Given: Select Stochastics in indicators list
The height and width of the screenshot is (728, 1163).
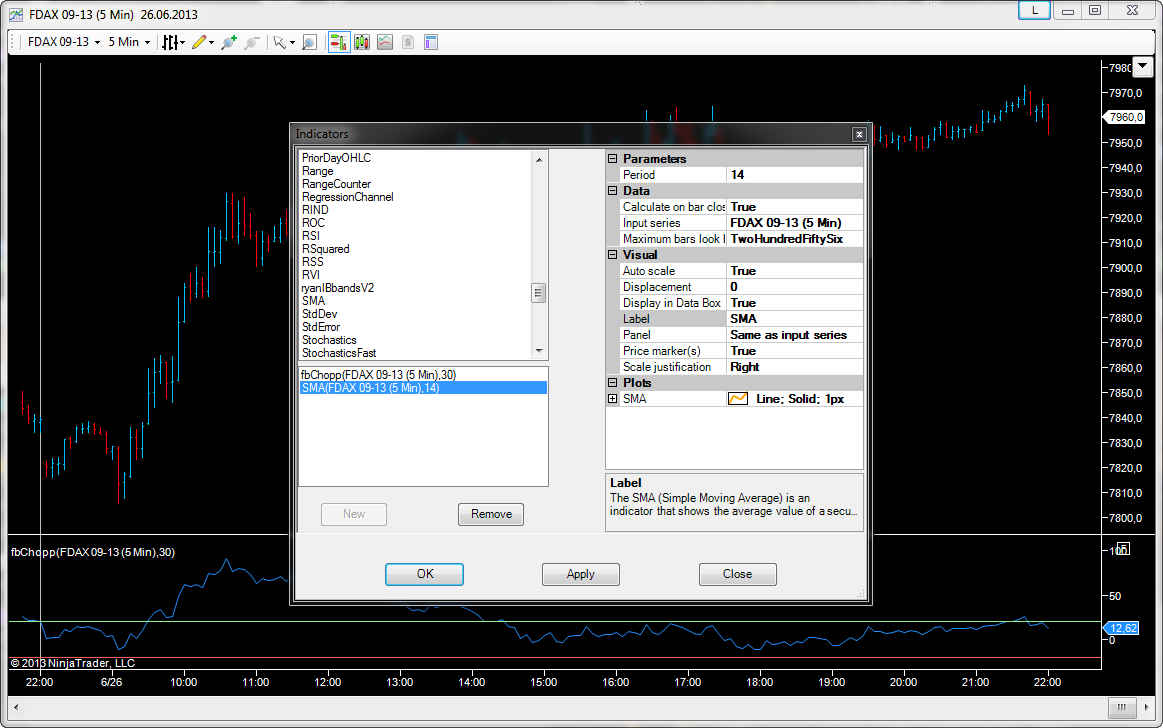Looking at the screenshot, I should 329,340.
